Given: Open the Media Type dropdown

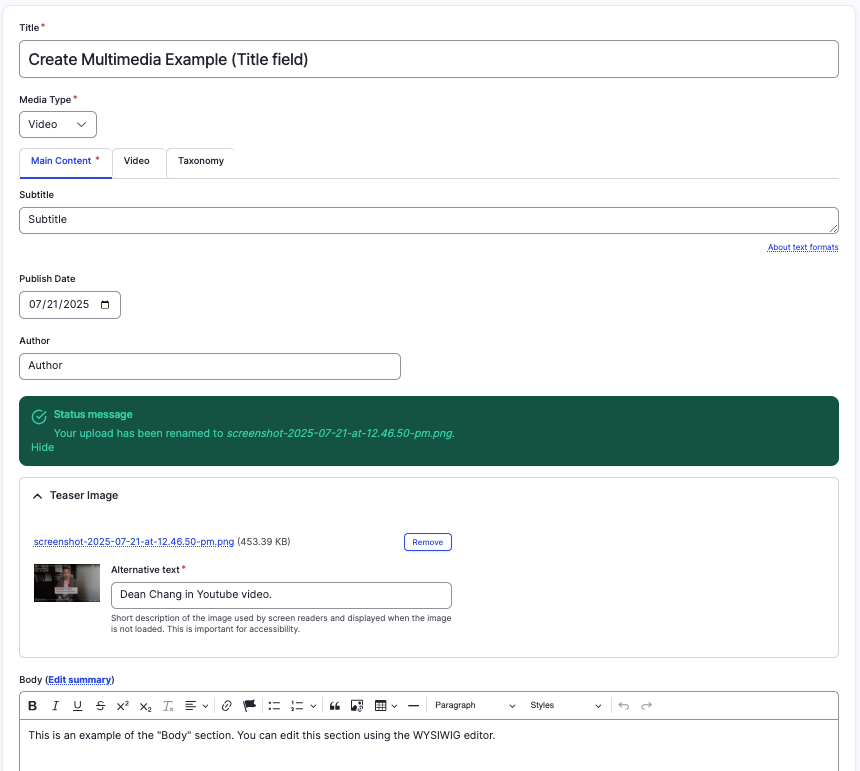Looking at the screenshot, I should click(x=58, y=124).
